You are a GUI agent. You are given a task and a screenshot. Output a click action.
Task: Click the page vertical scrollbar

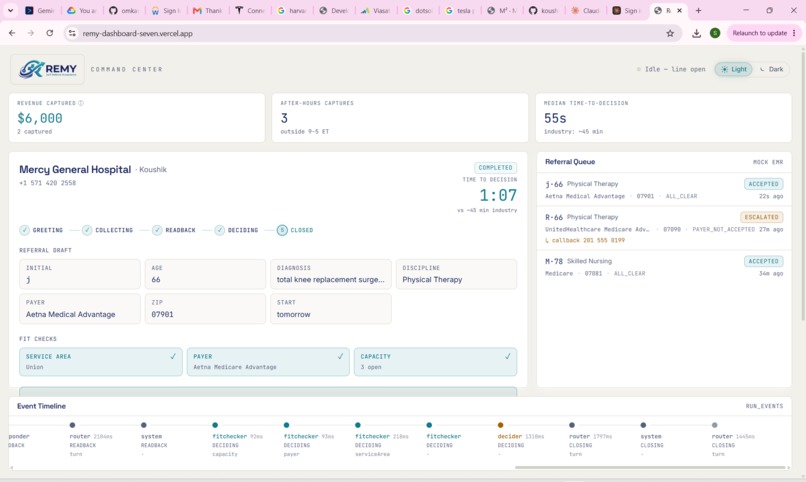[x=803, y=185]
